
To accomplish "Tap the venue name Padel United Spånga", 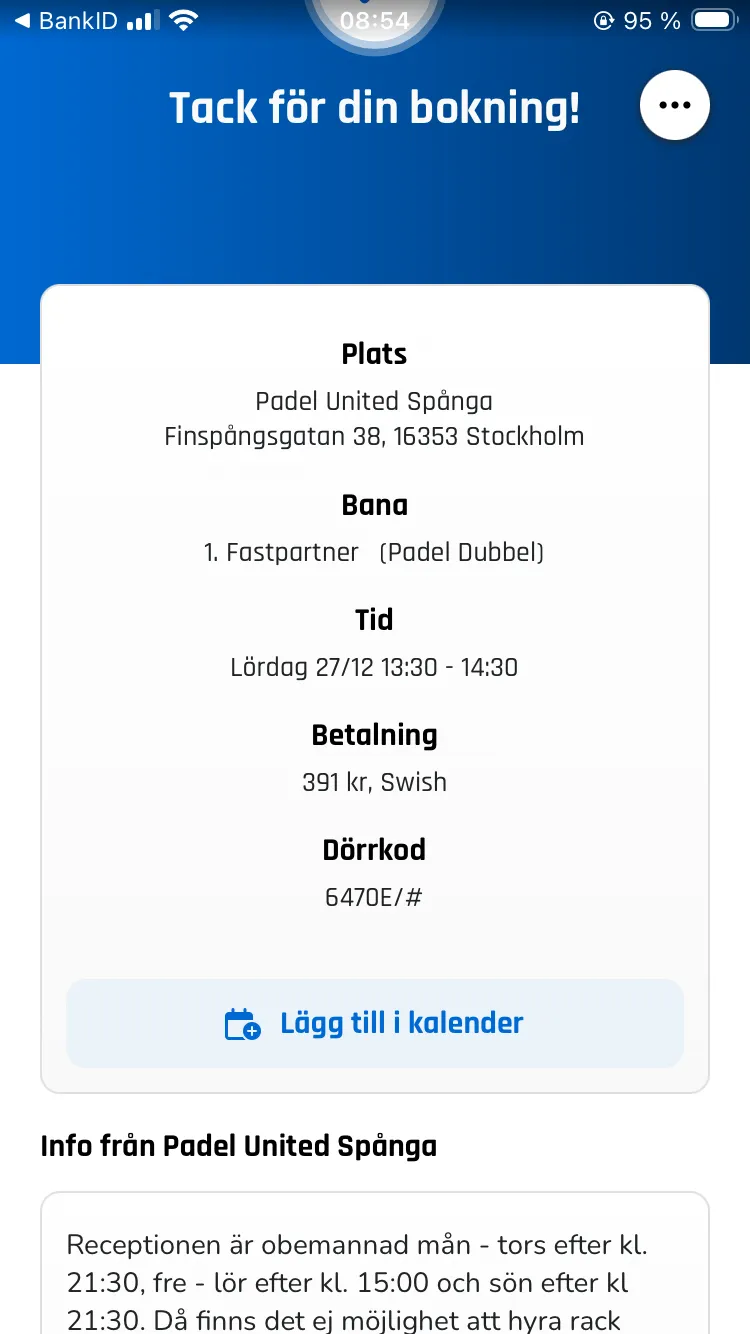I will coord(374,402).
